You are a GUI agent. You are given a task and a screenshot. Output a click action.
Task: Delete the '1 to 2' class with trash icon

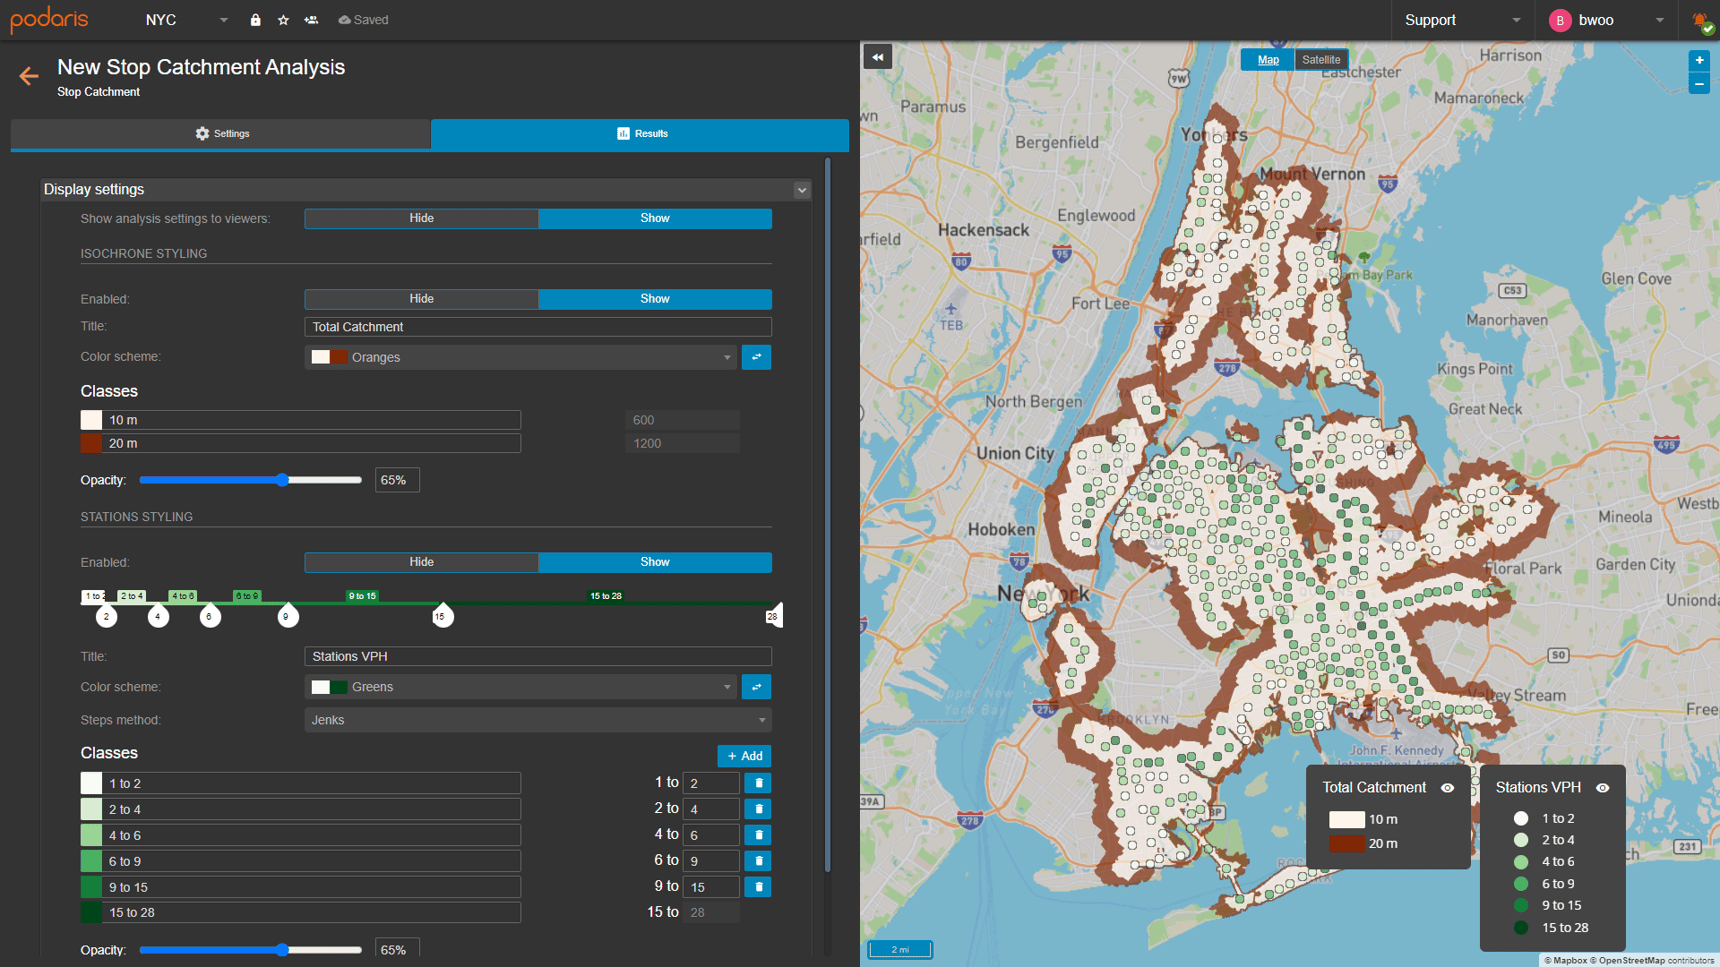[757, 783]
